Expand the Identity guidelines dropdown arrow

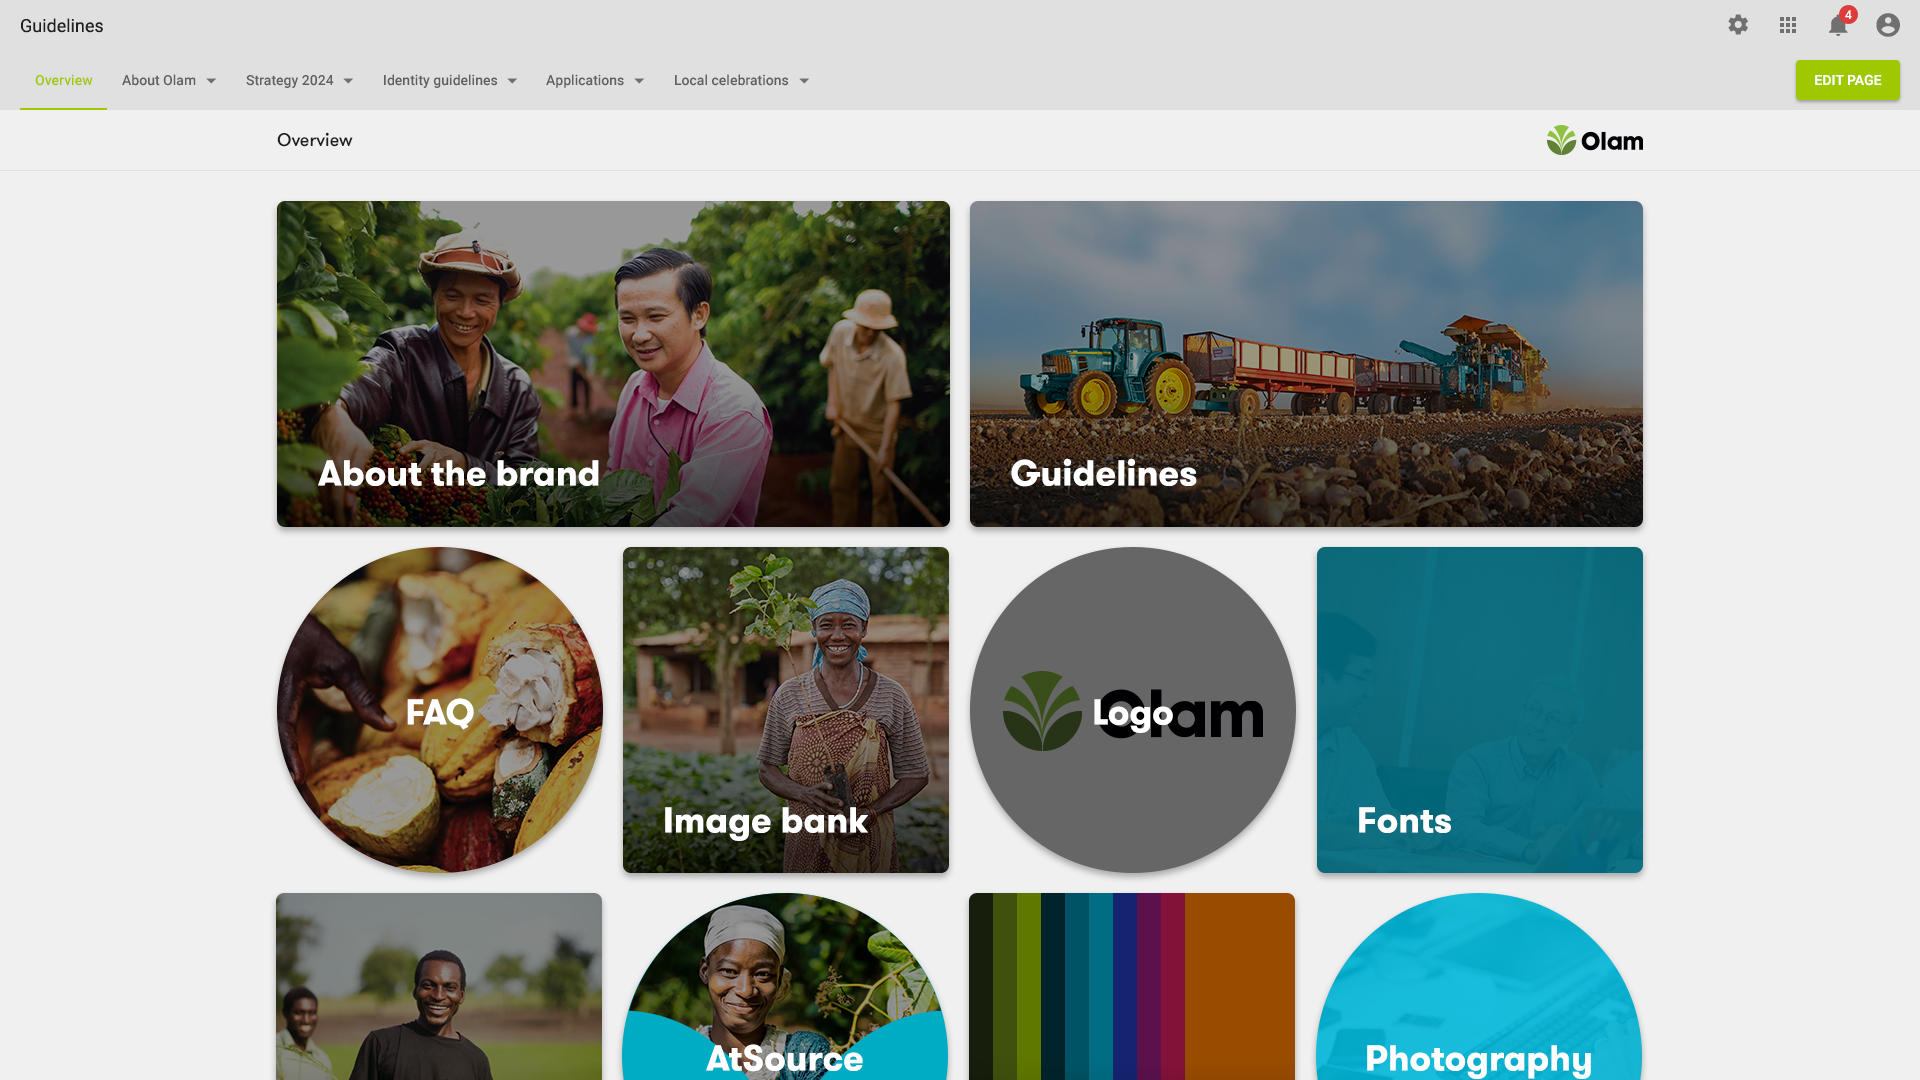pos(512,81)
